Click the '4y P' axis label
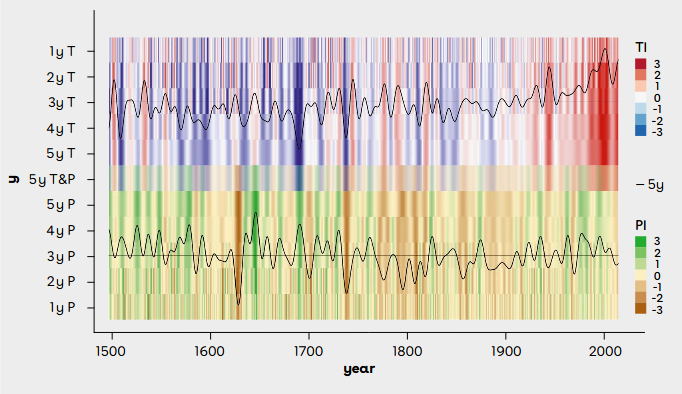This screenshot has width=682, height=394. click(61, 230)
